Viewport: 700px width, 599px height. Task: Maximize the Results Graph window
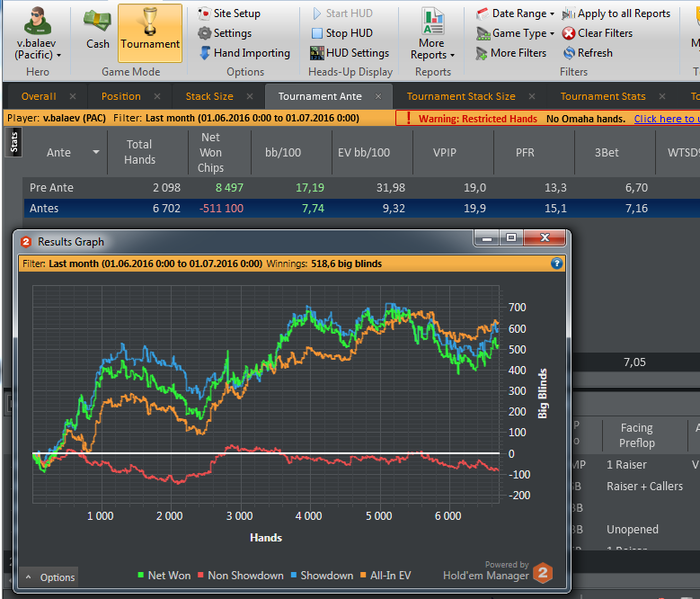[x=511, y=238]
